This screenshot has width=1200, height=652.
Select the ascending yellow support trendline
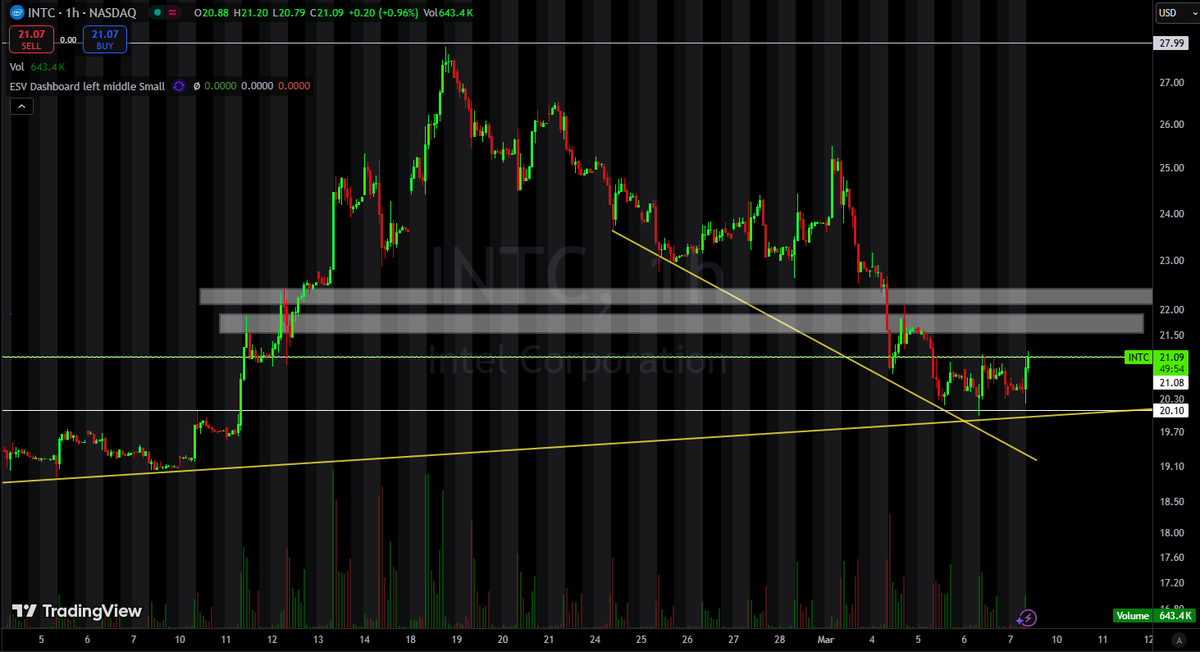pyautogui.click(x=576, y=445)
